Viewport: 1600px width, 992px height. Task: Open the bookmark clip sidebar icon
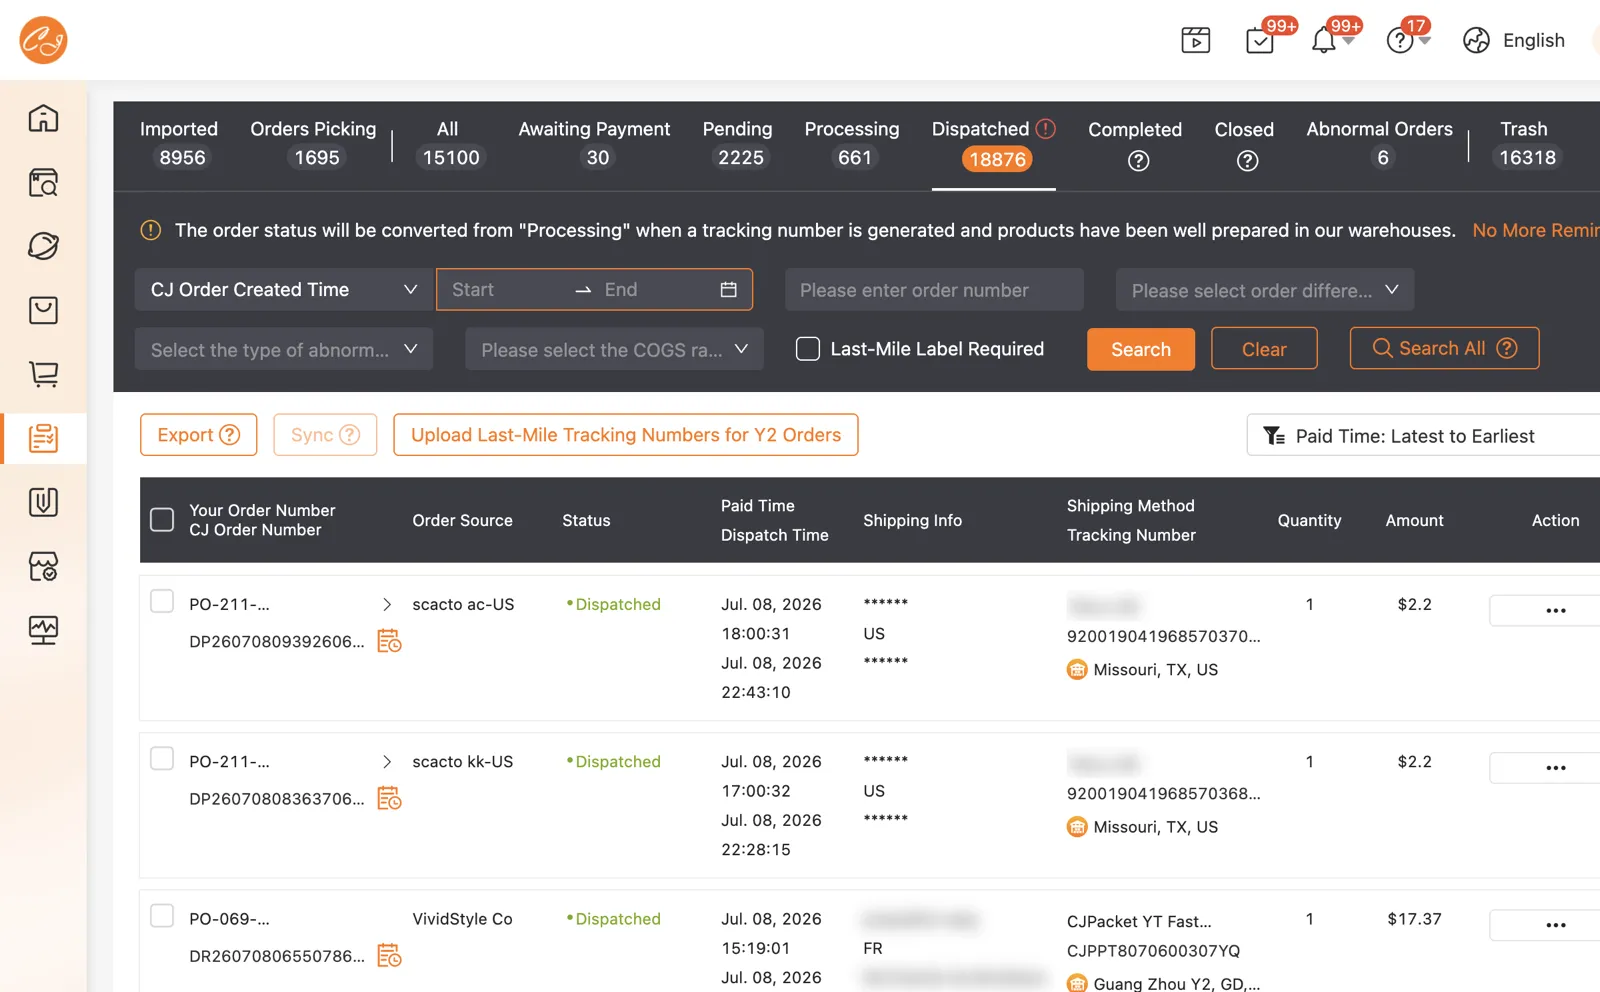point(43,502)
